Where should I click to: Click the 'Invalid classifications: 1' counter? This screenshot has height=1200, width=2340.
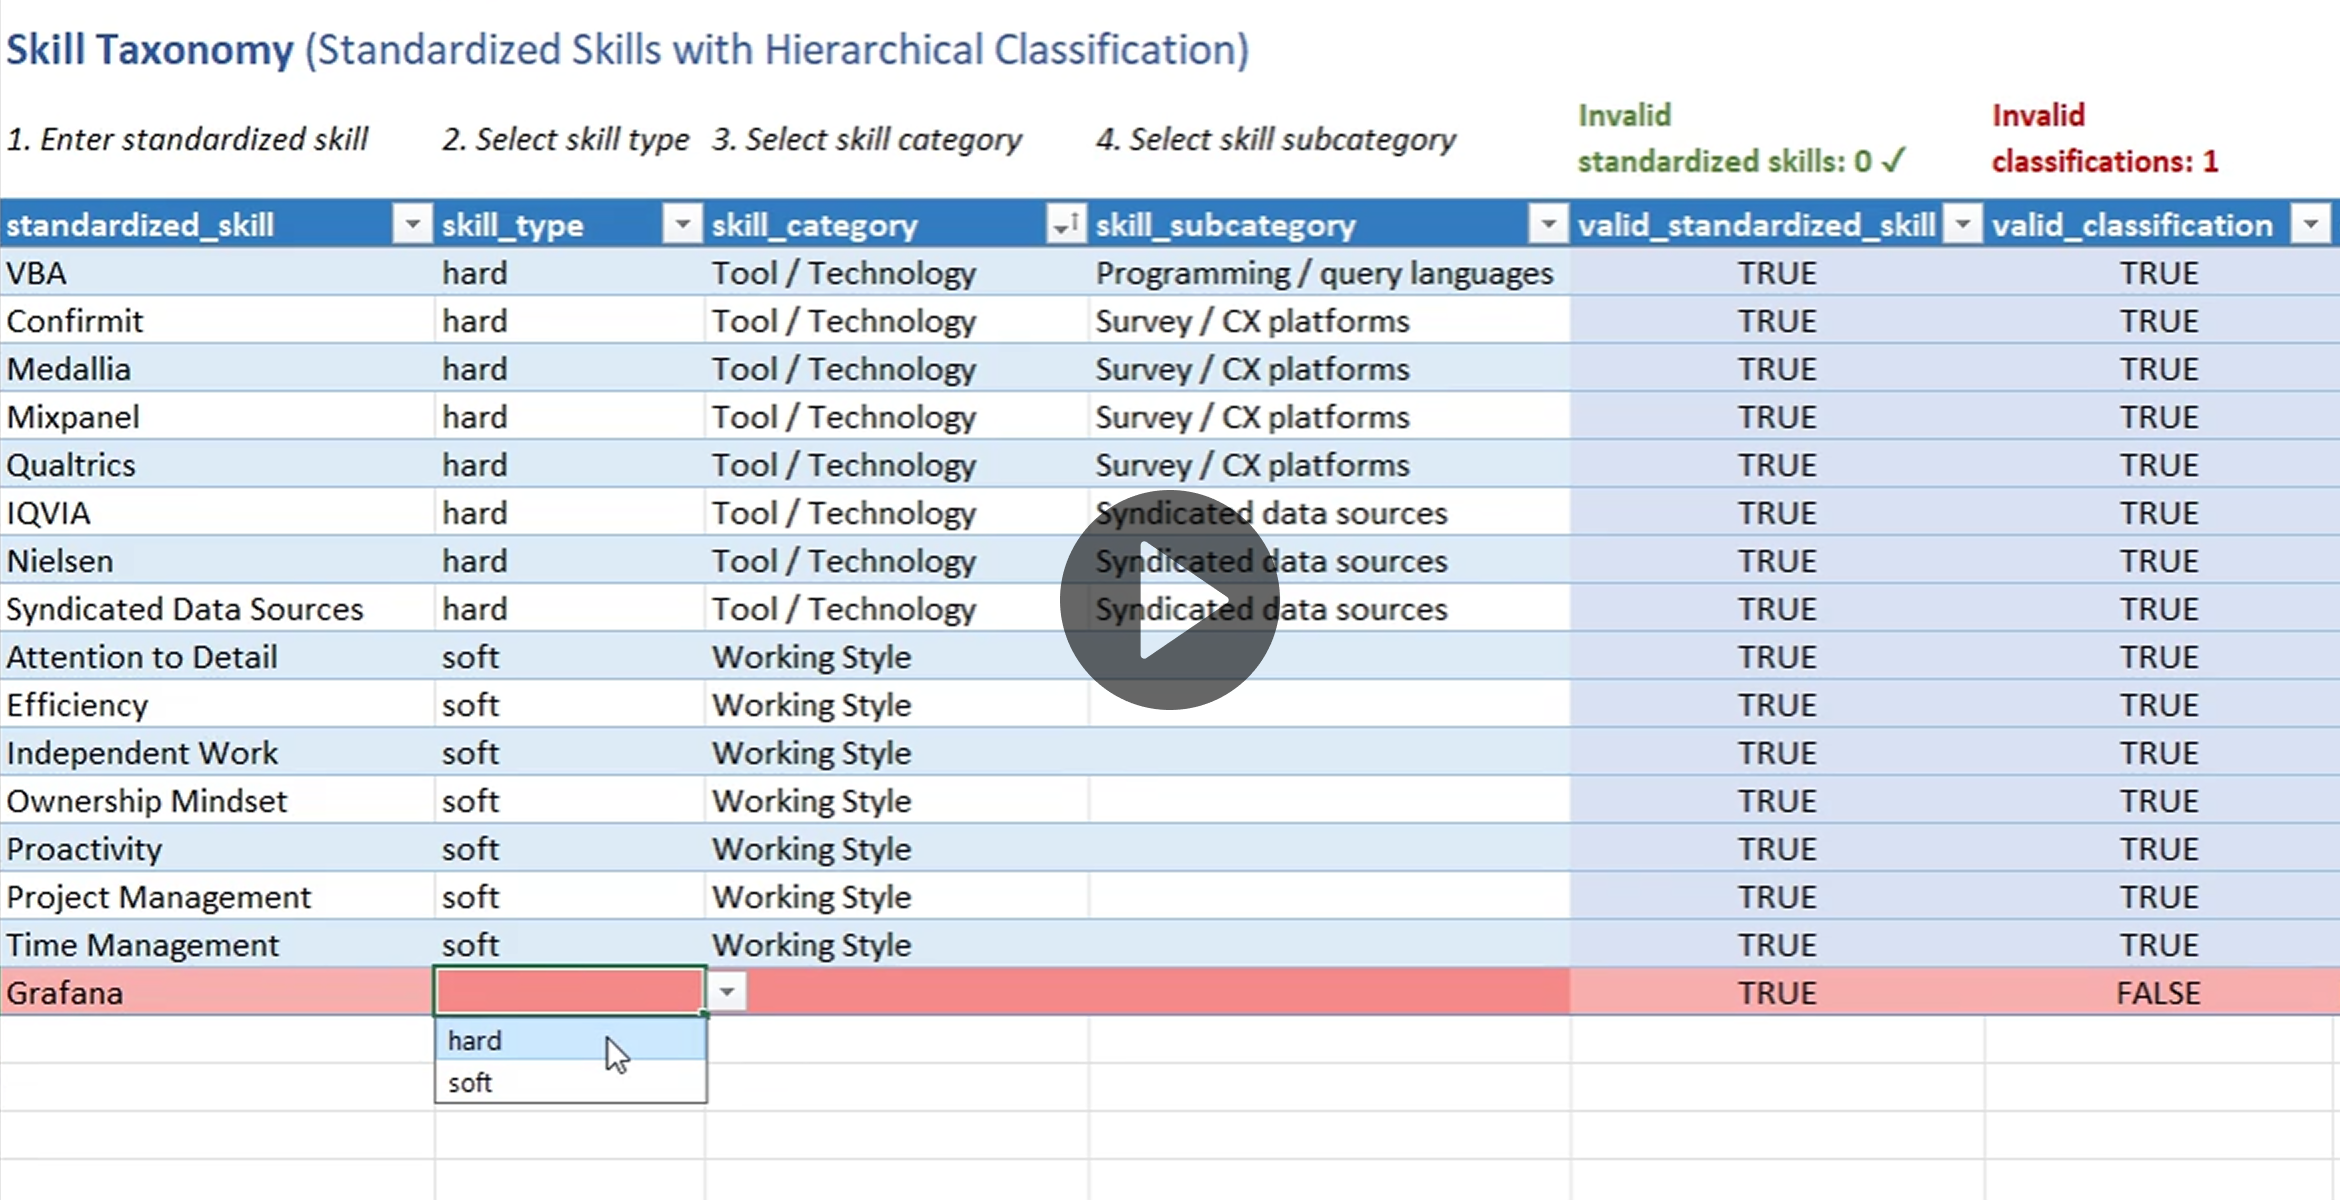click(x=2105, y=138)
